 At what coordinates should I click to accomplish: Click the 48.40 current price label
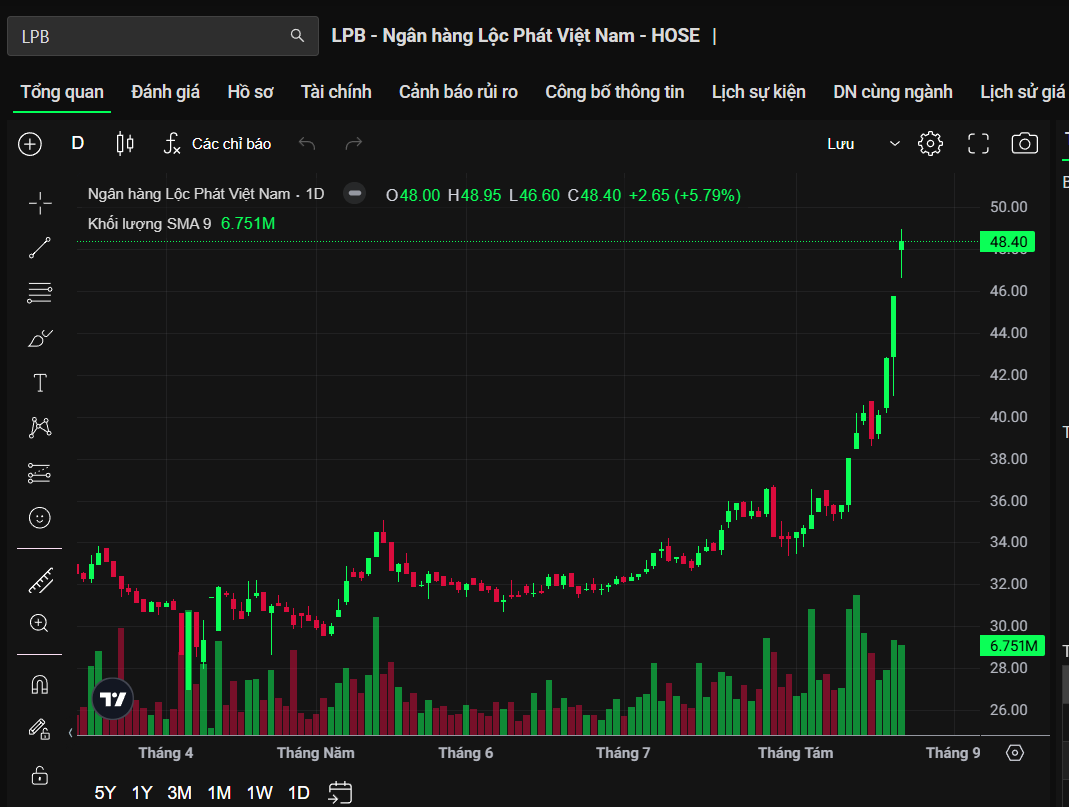pos(1008,242)
